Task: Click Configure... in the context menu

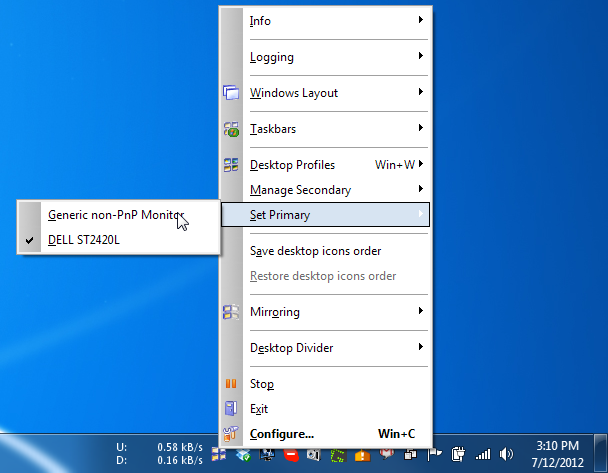Action: pos(282,434)
